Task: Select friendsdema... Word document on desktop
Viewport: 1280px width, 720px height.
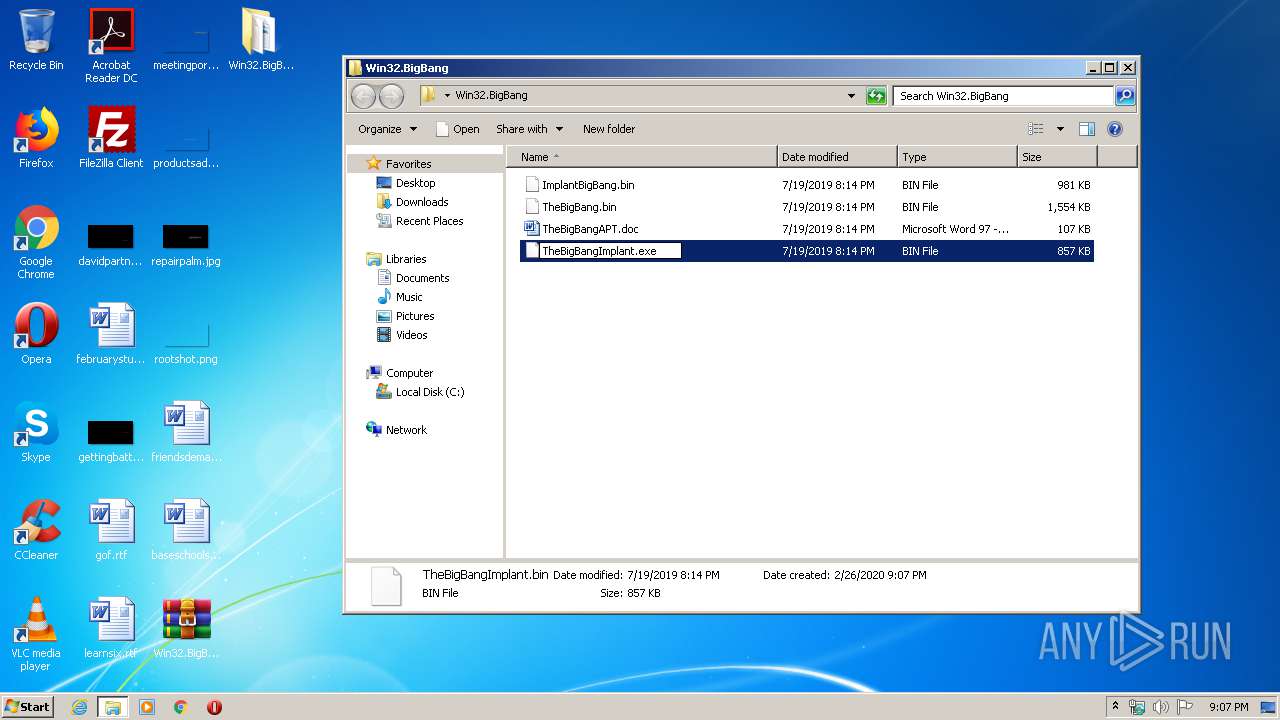Action: tap(186, 432)
